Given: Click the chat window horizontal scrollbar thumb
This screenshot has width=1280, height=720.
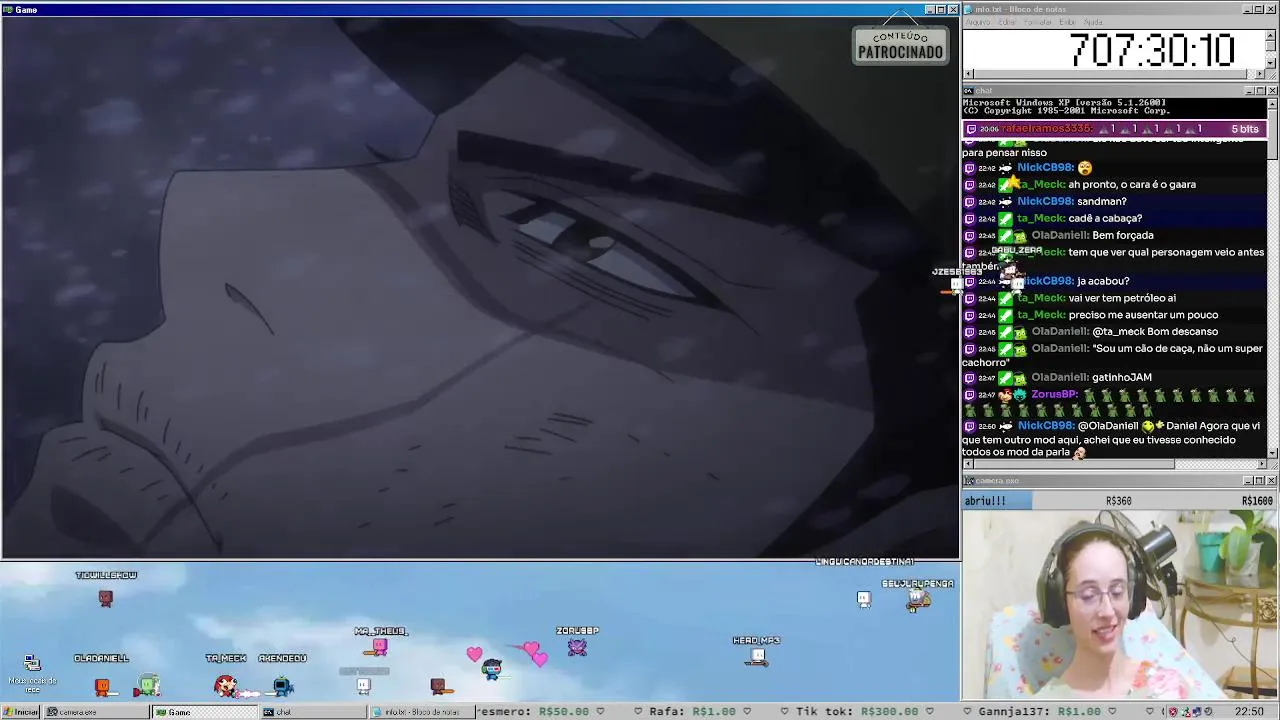Looking at the screenshot, I should click(x=1073, y=463).
